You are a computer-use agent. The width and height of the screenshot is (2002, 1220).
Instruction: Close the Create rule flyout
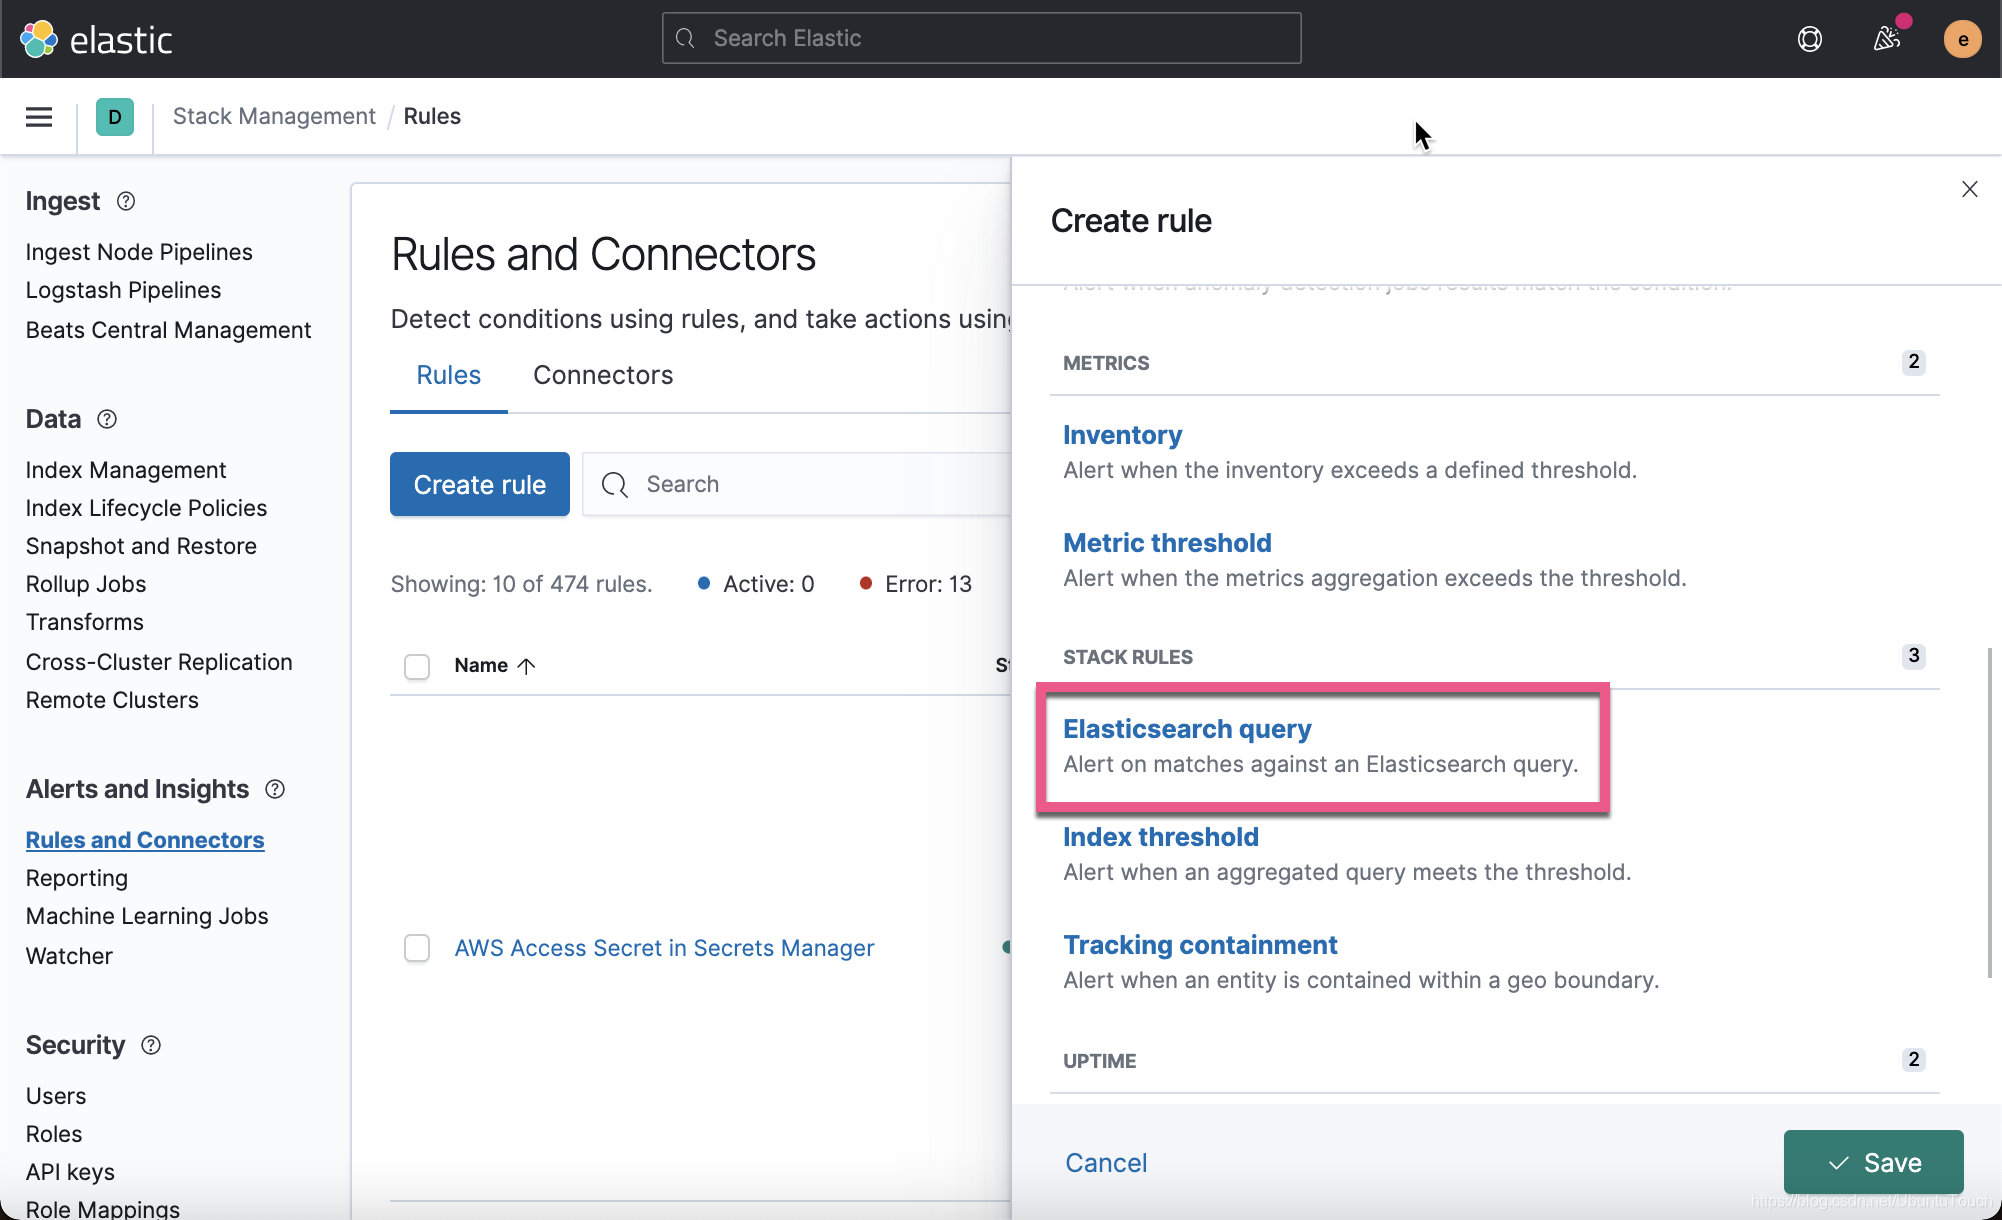[1969, 189]
